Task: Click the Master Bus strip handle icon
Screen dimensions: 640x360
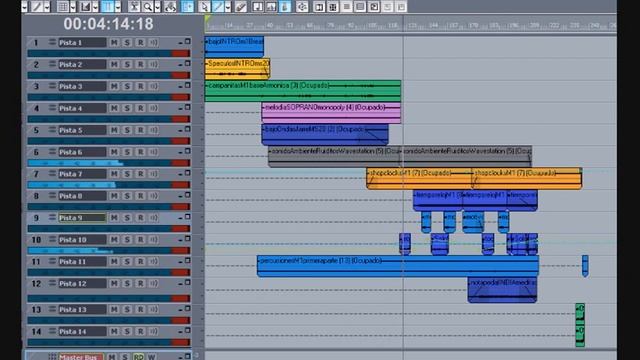Action: pyautogui.click(x=52, y=357)
